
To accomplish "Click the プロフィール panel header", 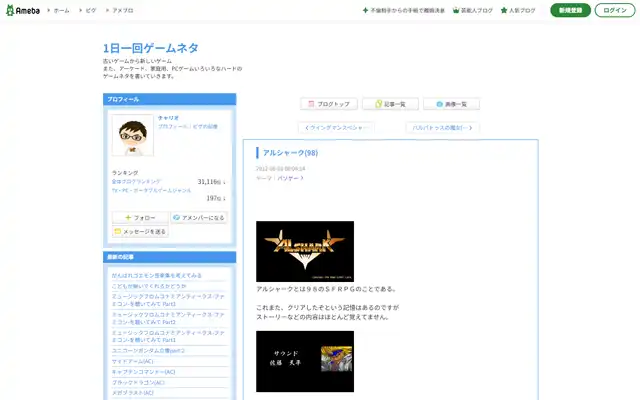I will (169, 99).
